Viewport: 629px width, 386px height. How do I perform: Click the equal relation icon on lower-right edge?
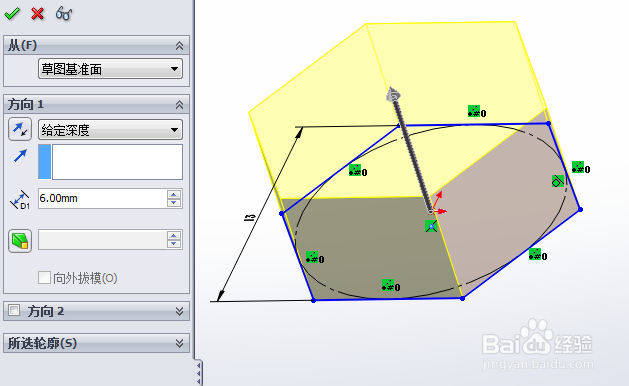[538, 254]
